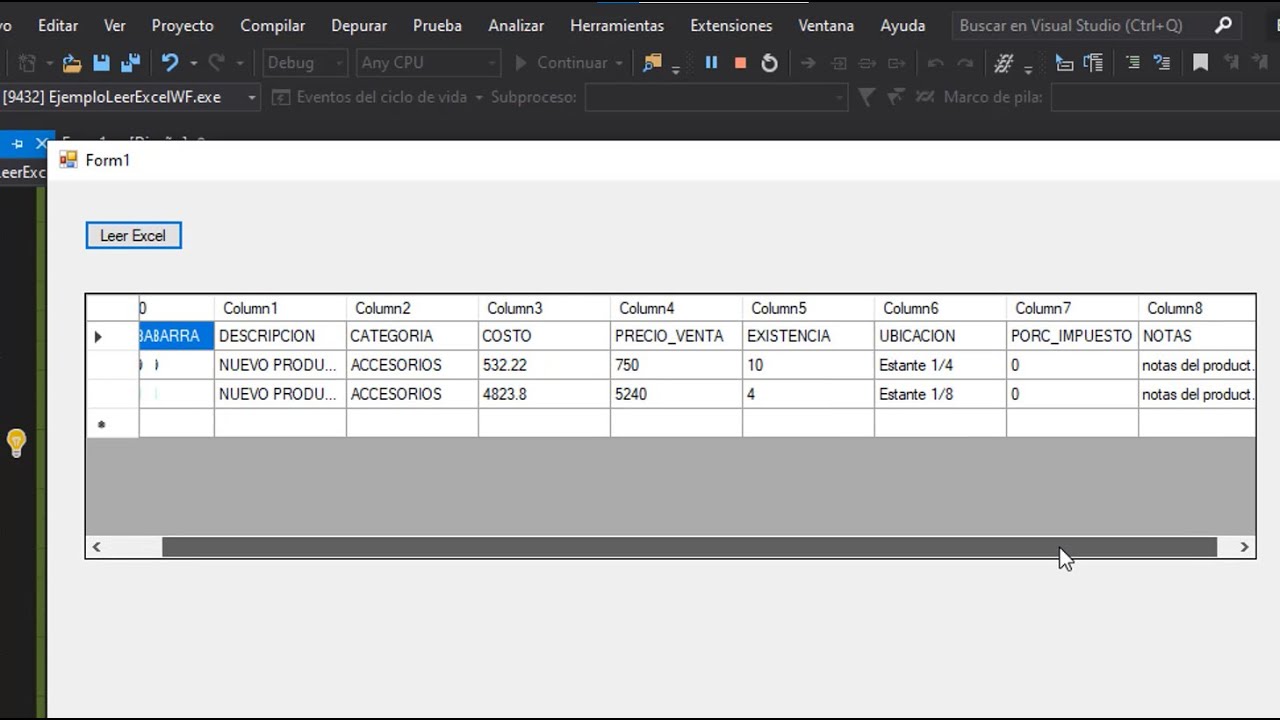Expand the Continuar dropdown arrow
This screenshot has width=1280, height=720.
(x=620, y=63)
